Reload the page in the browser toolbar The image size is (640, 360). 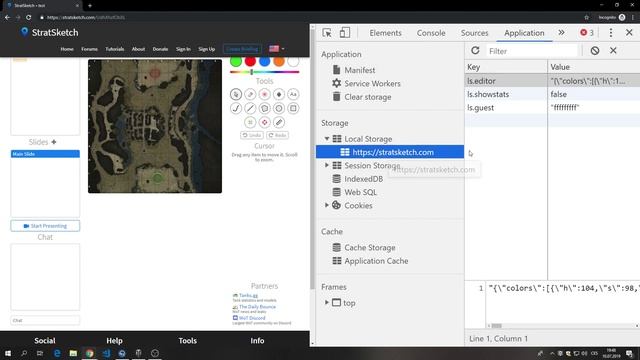coord(29,17)
